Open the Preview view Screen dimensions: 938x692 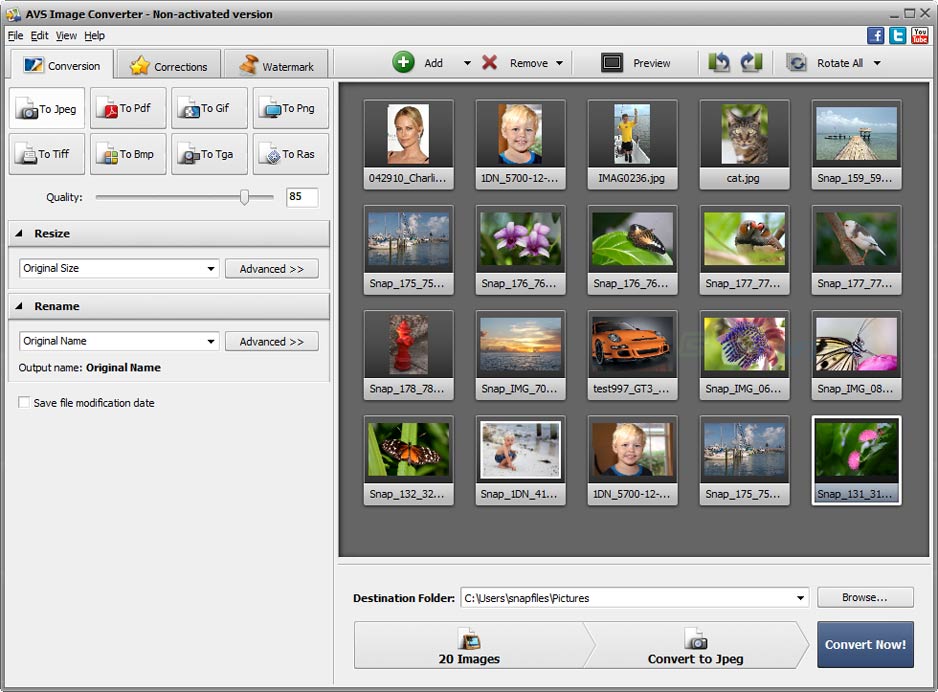(636, 62)
